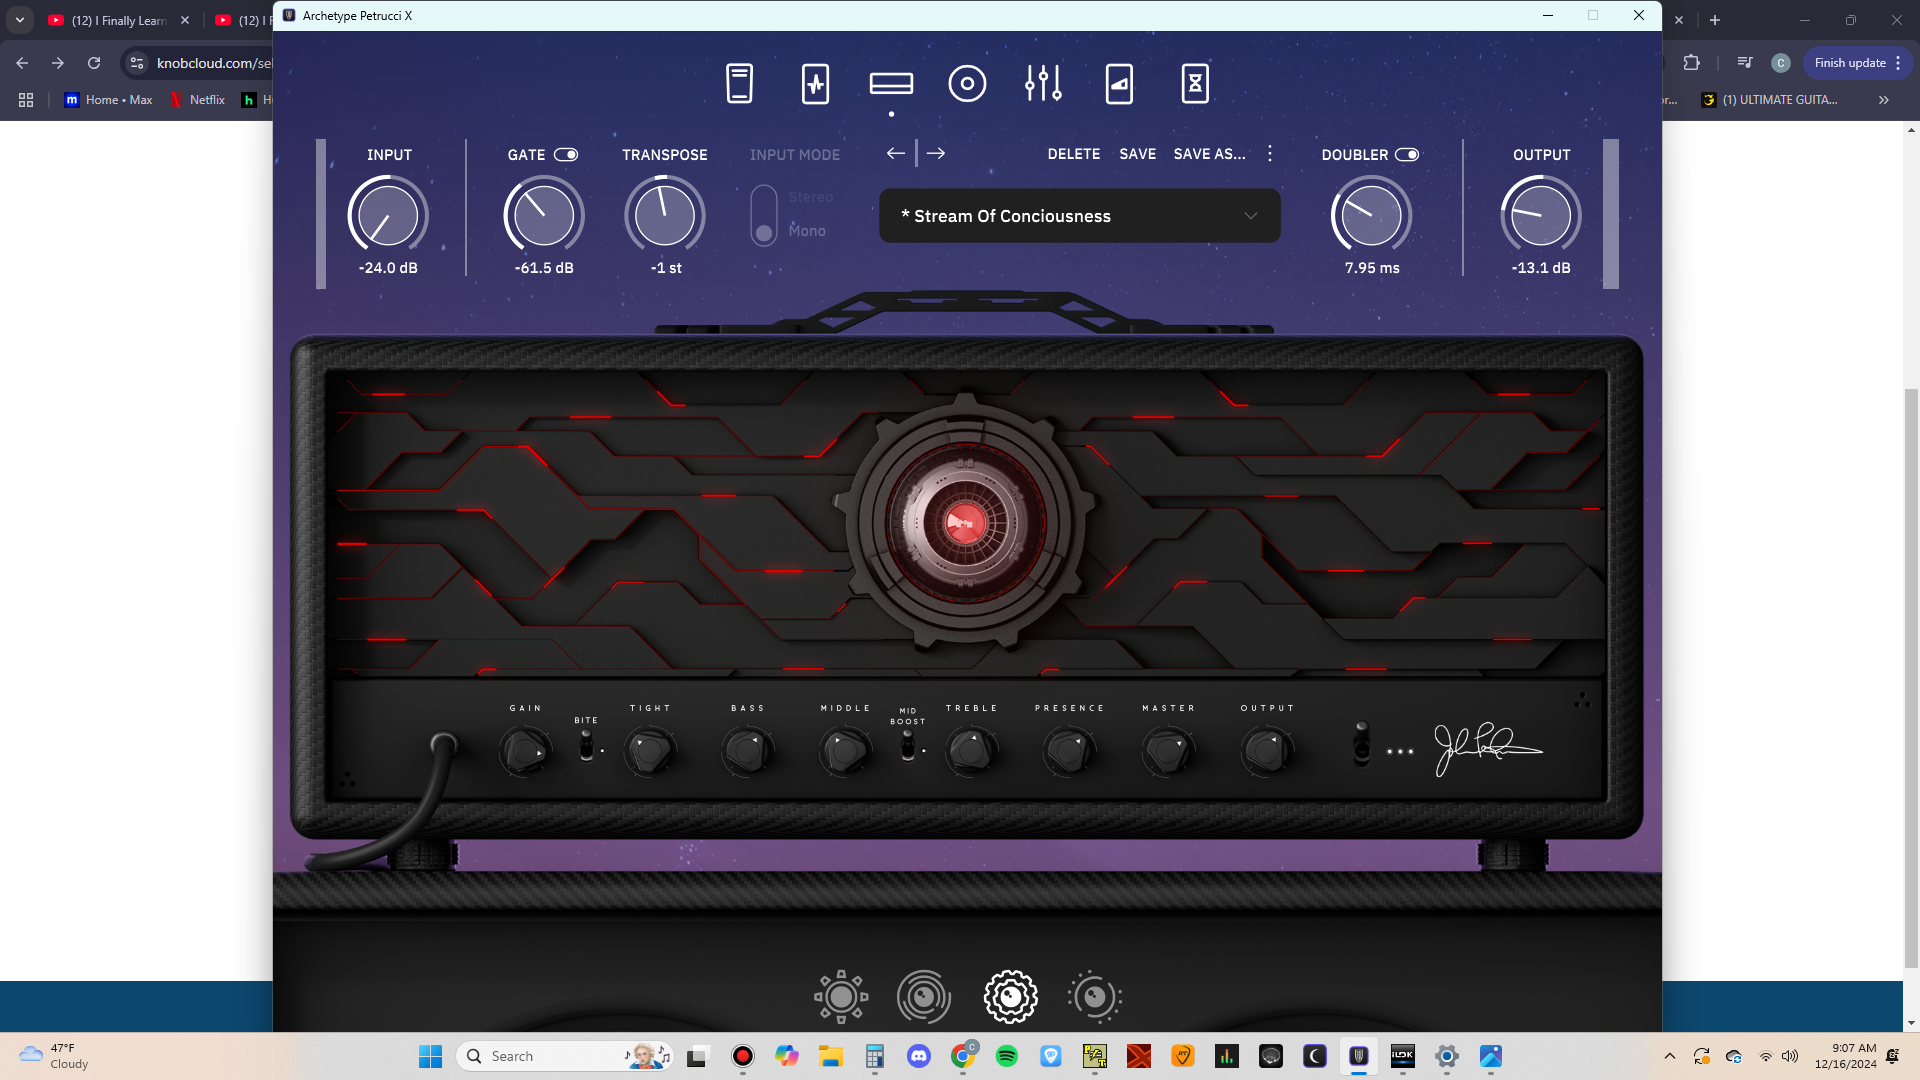Image resolution: width=1920 pixels, height=1080 pixels.
Task: Select the fourth amp type dotted icon
Action: 1095,997
